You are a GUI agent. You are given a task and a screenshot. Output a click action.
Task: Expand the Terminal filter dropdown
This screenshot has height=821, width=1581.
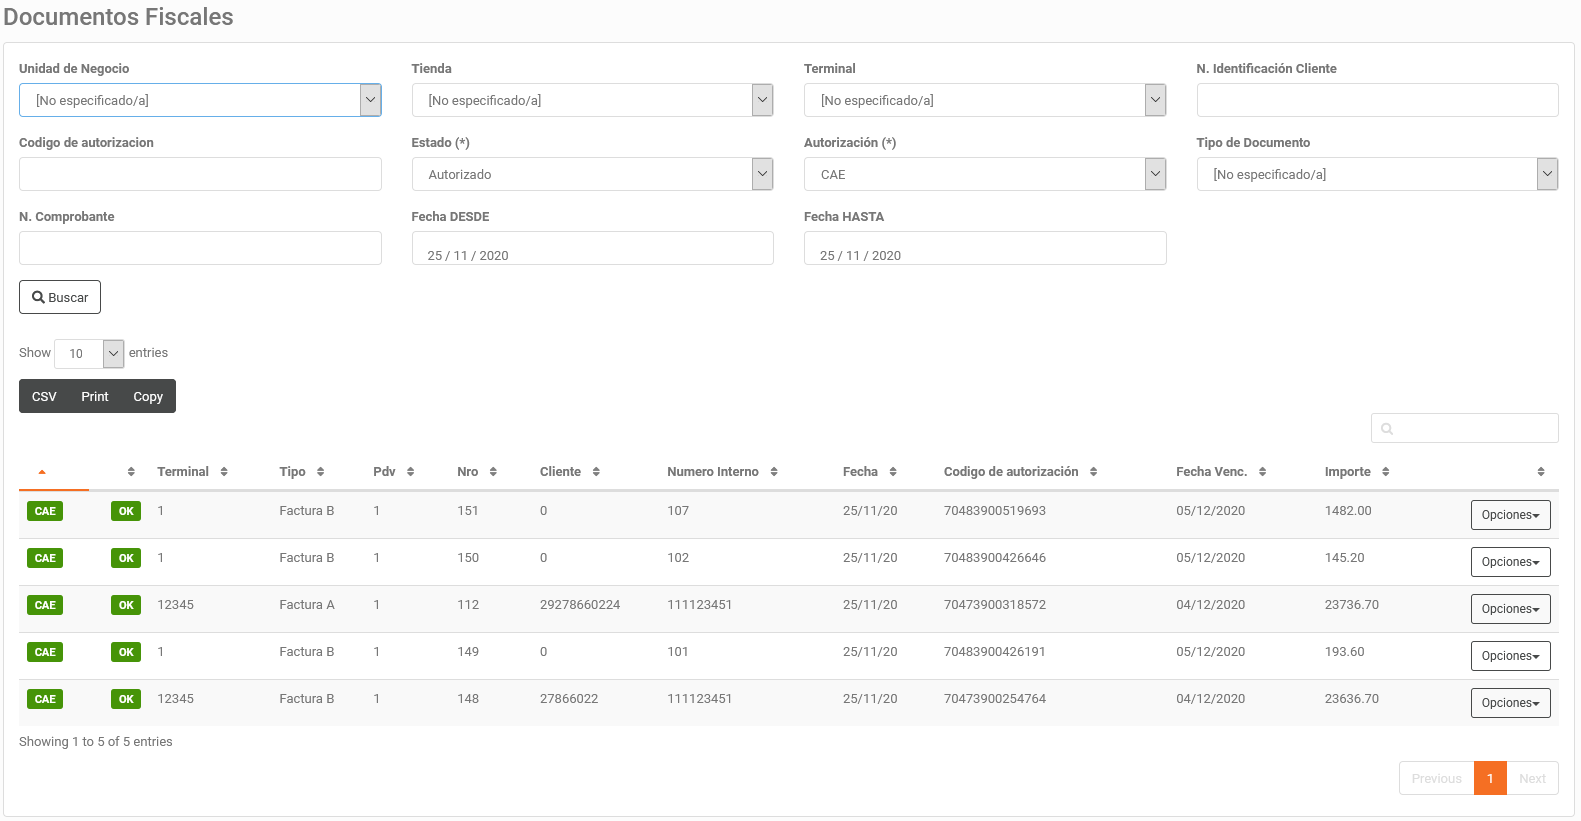pos(985,100)
